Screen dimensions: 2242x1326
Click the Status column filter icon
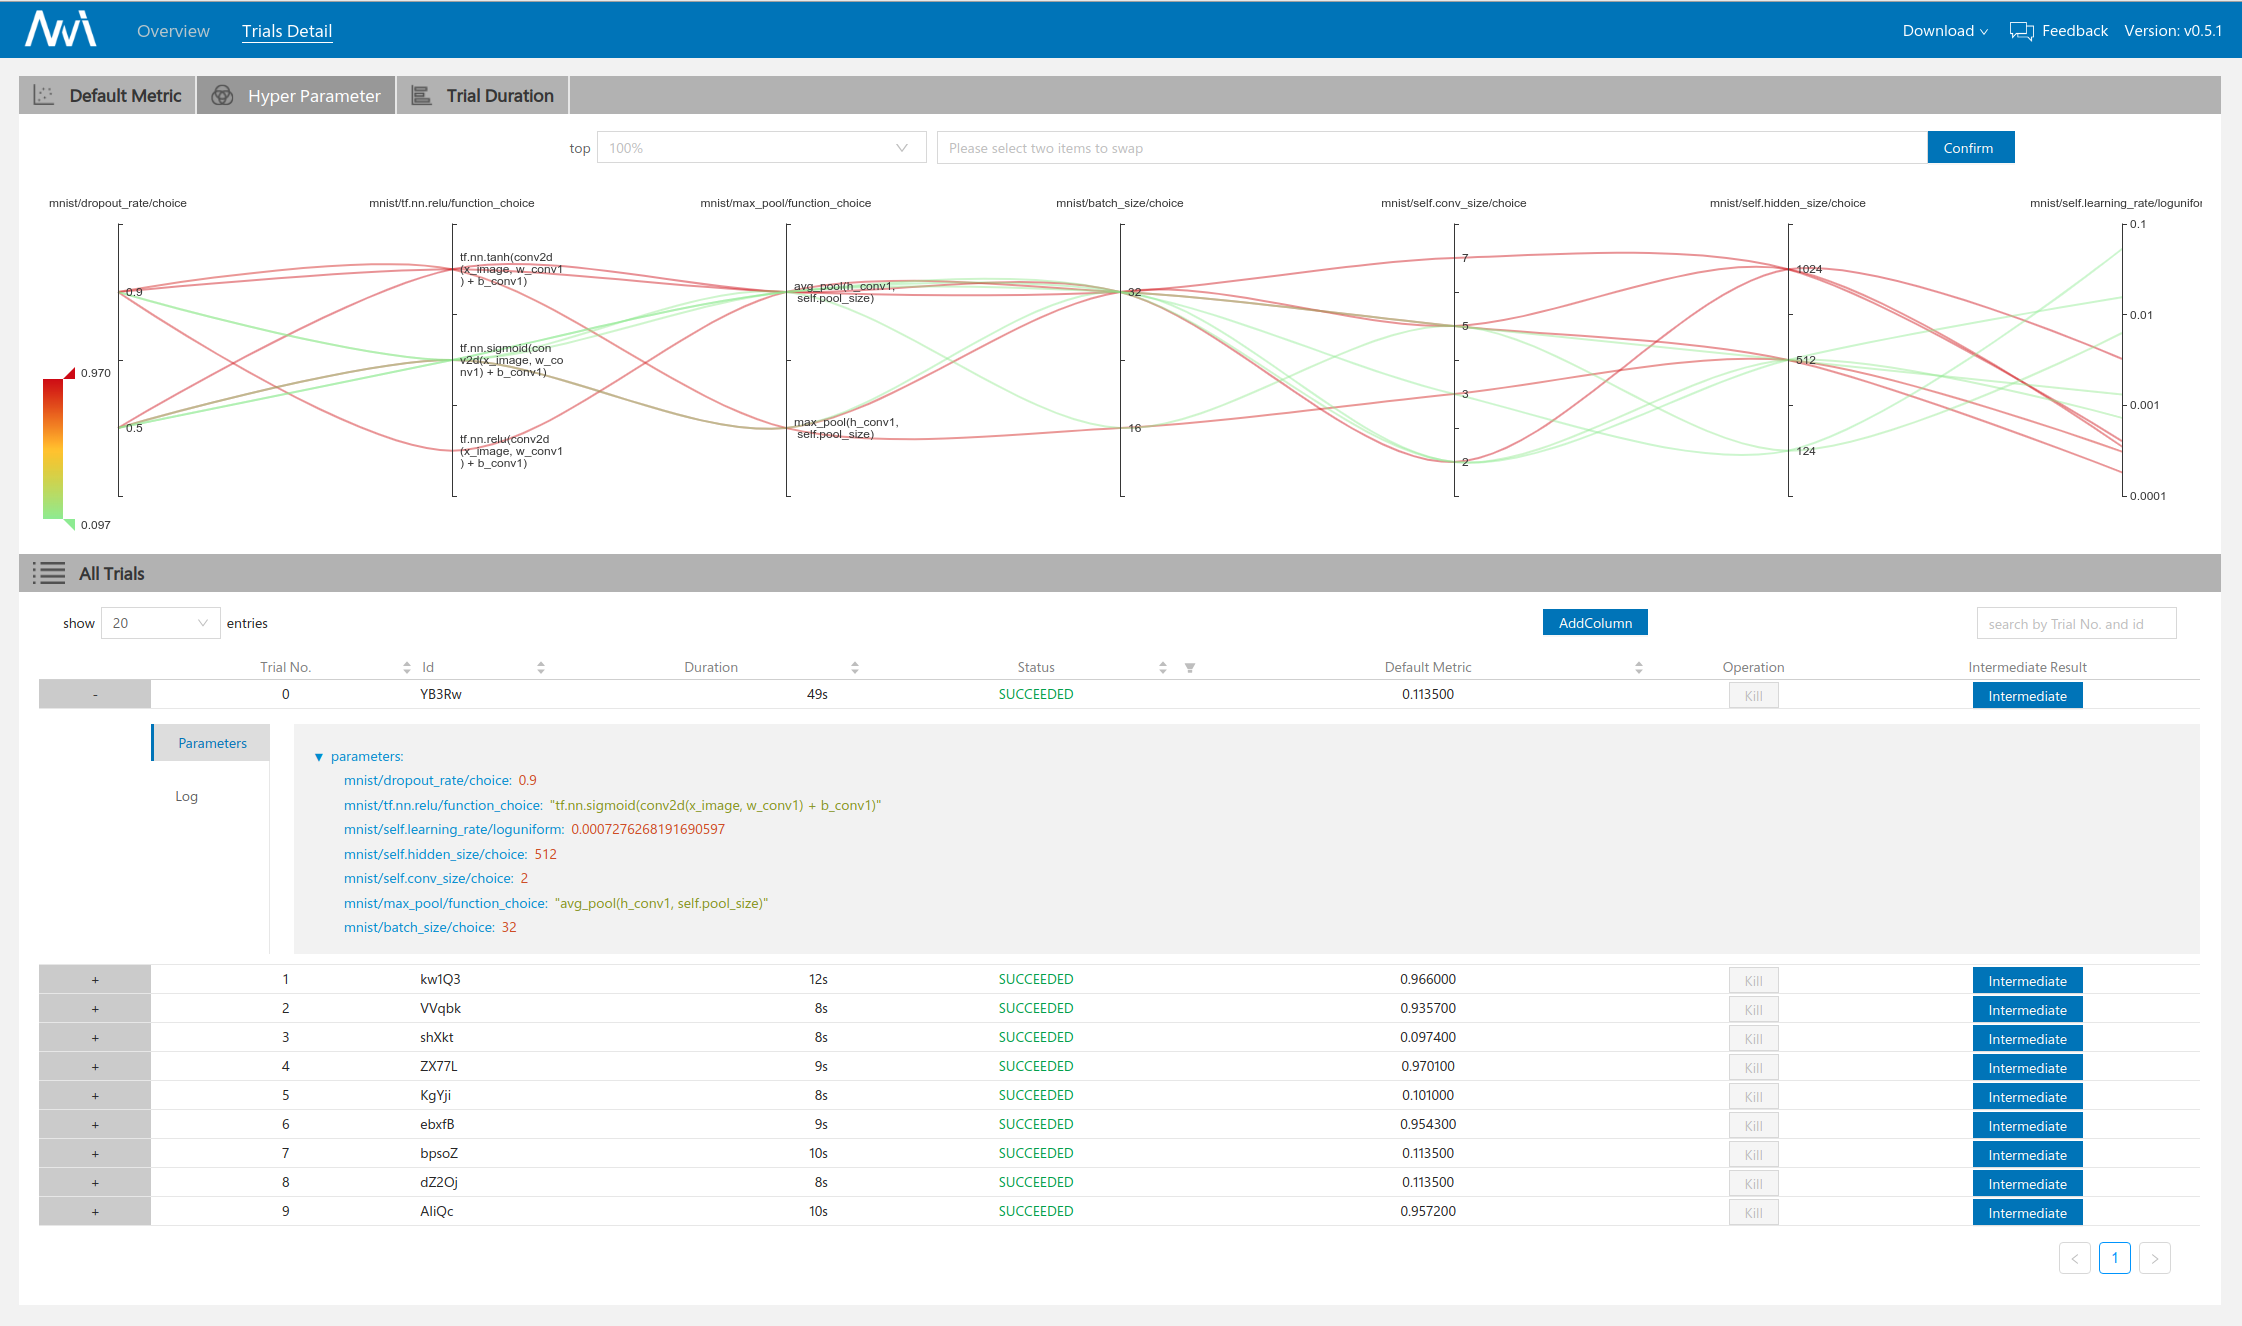[x=1190, y=668]
